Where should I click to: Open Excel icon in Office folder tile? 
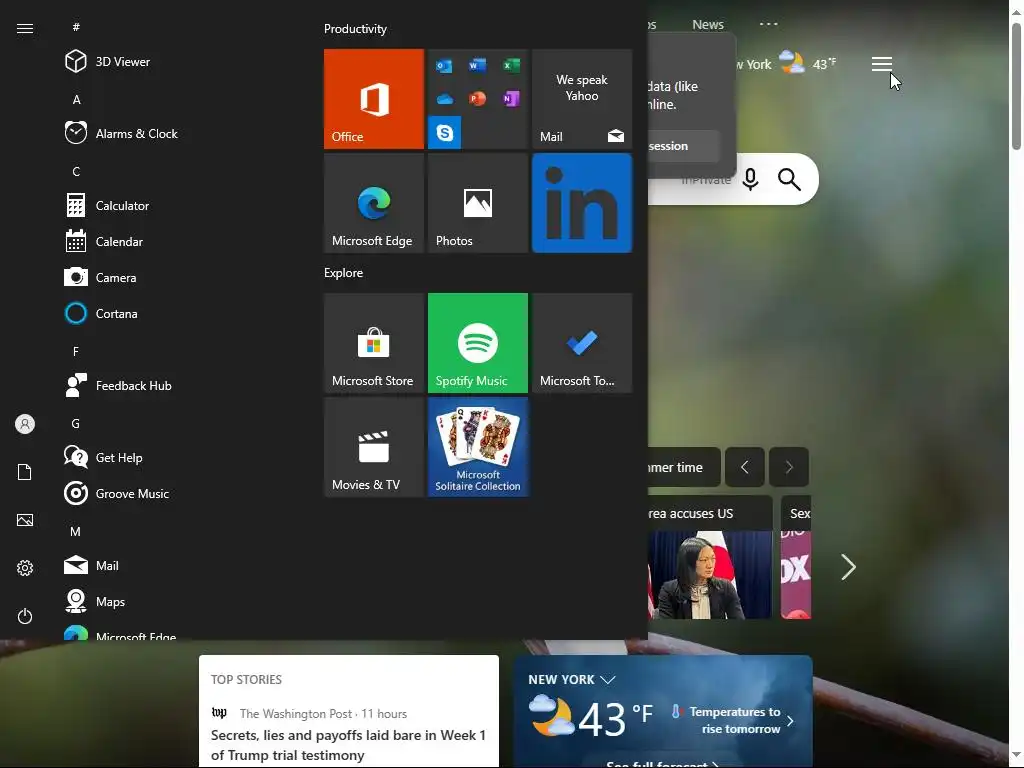point(511,65)
